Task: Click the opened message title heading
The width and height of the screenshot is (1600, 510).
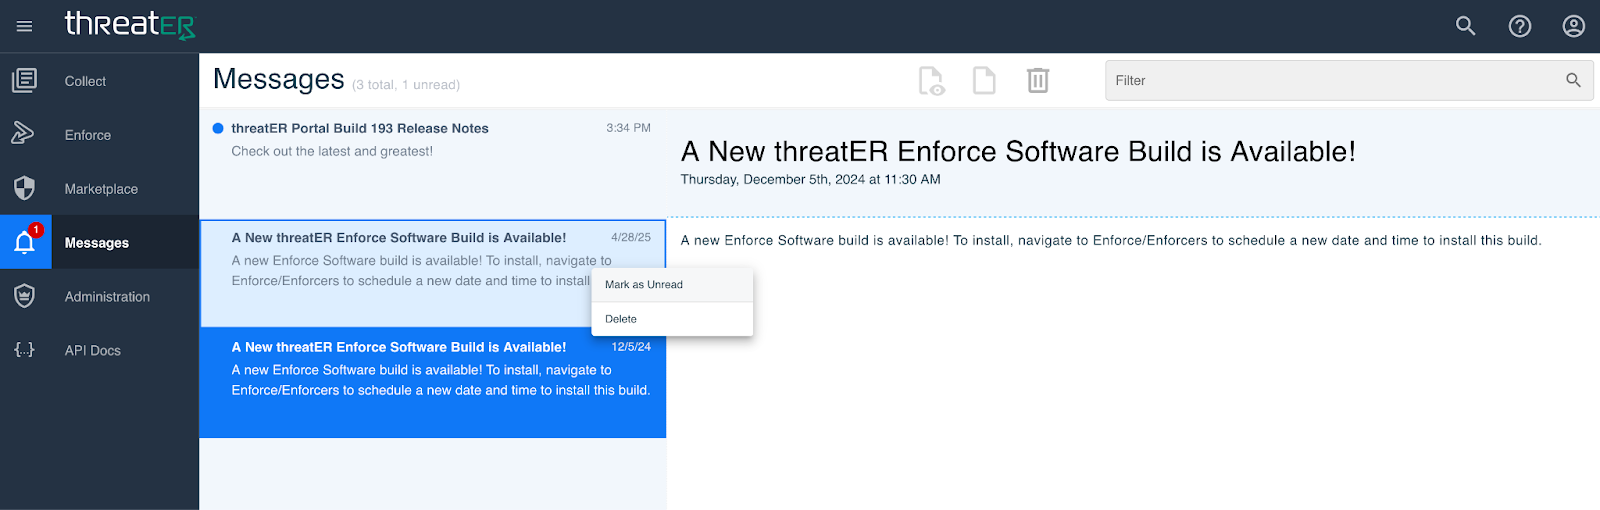Action: [1018, 152]
